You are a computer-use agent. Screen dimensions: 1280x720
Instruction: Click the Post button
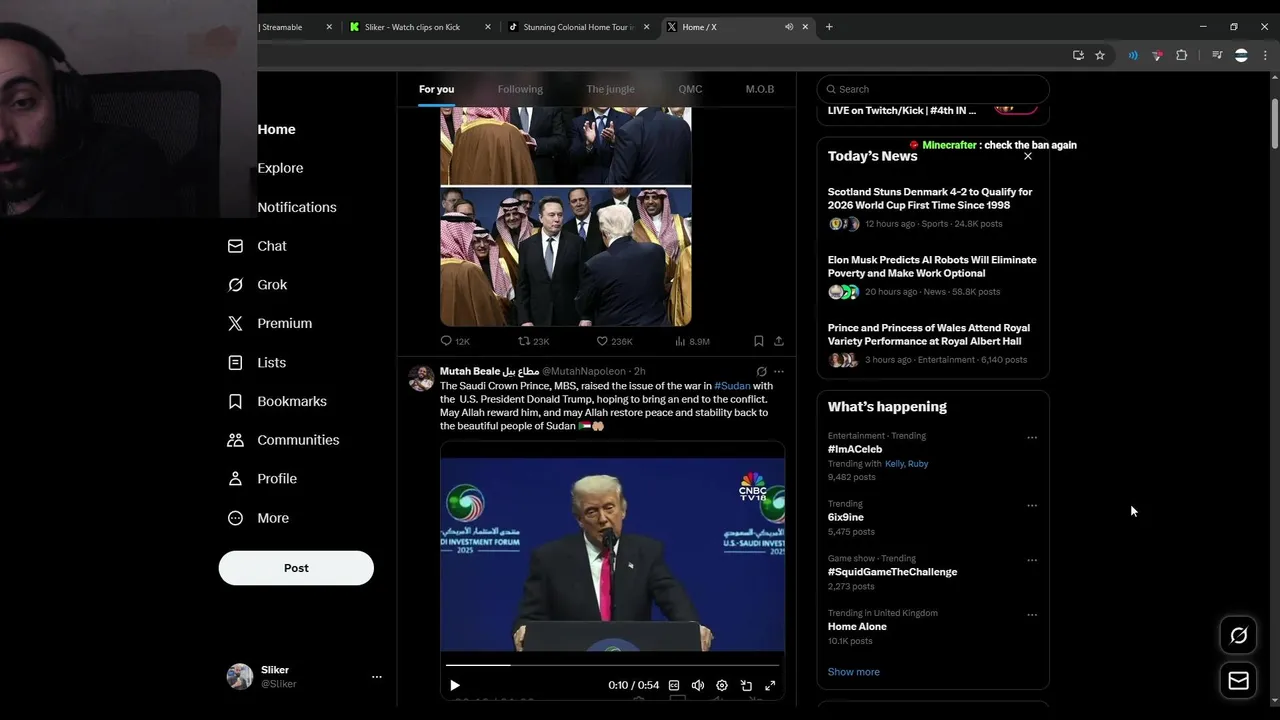point(296,568)
